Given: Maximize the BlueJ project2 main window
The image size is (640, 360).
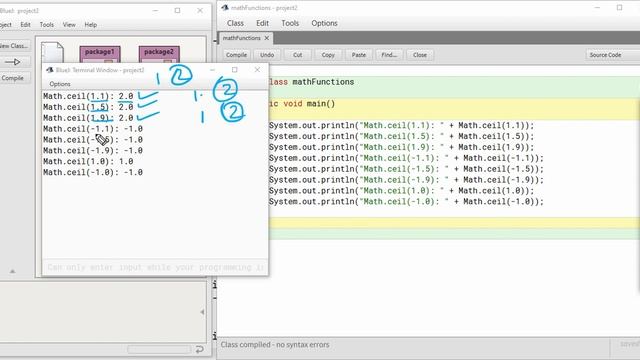Looking at the screenshot, I should pos(177,11).
